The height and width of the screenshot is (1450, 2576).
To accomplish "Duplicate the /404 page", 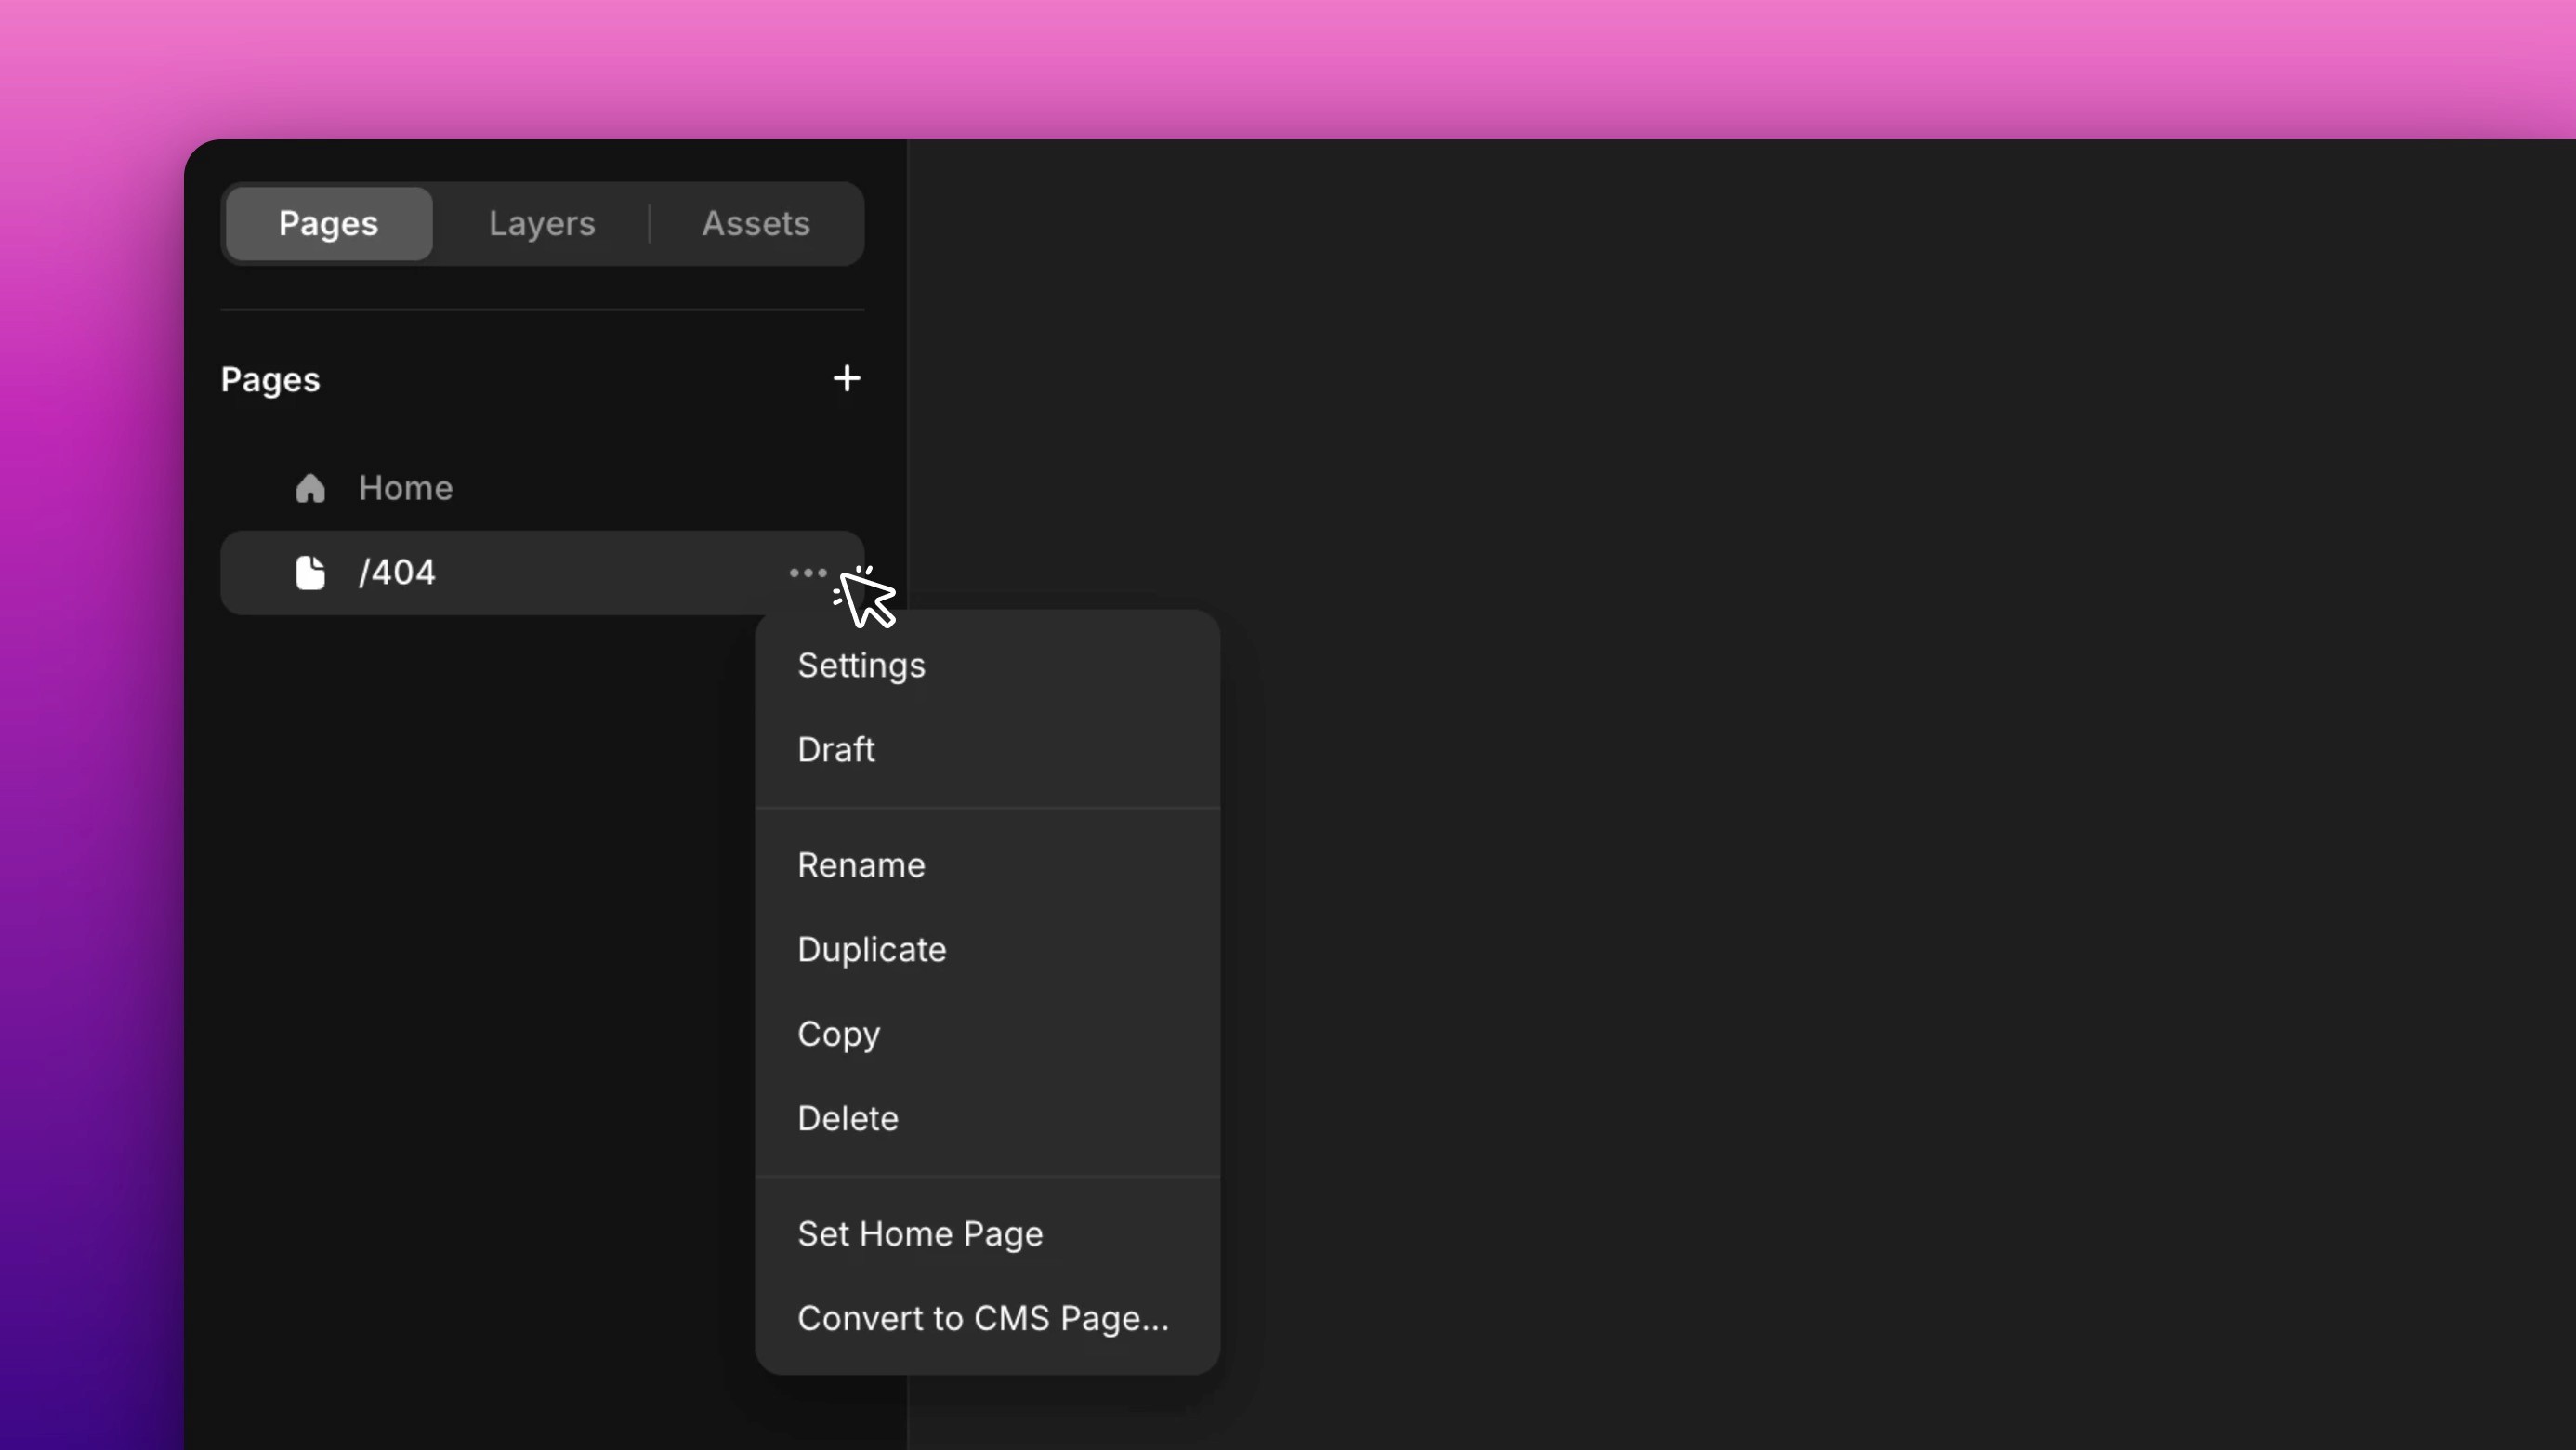I will point(871,950).
